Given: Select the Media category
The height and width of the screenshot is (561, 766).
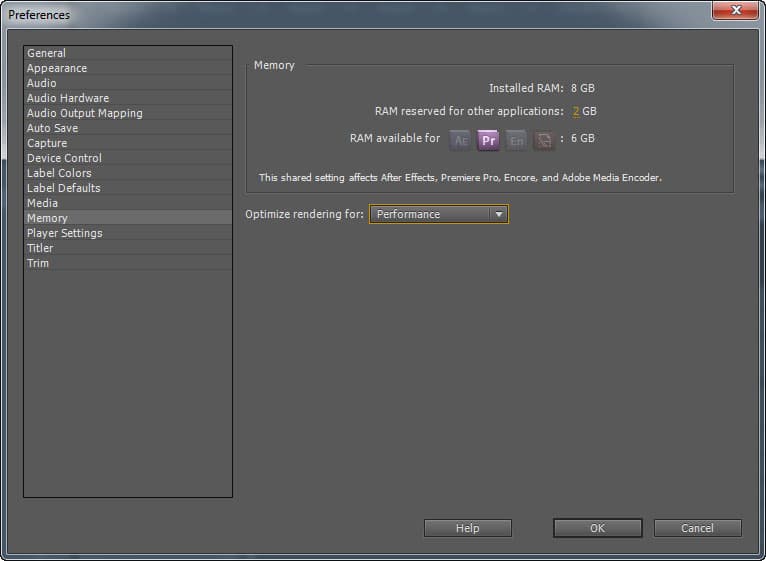Looking at the screenshot, I should pyautogui.click(x=128, y=203).
